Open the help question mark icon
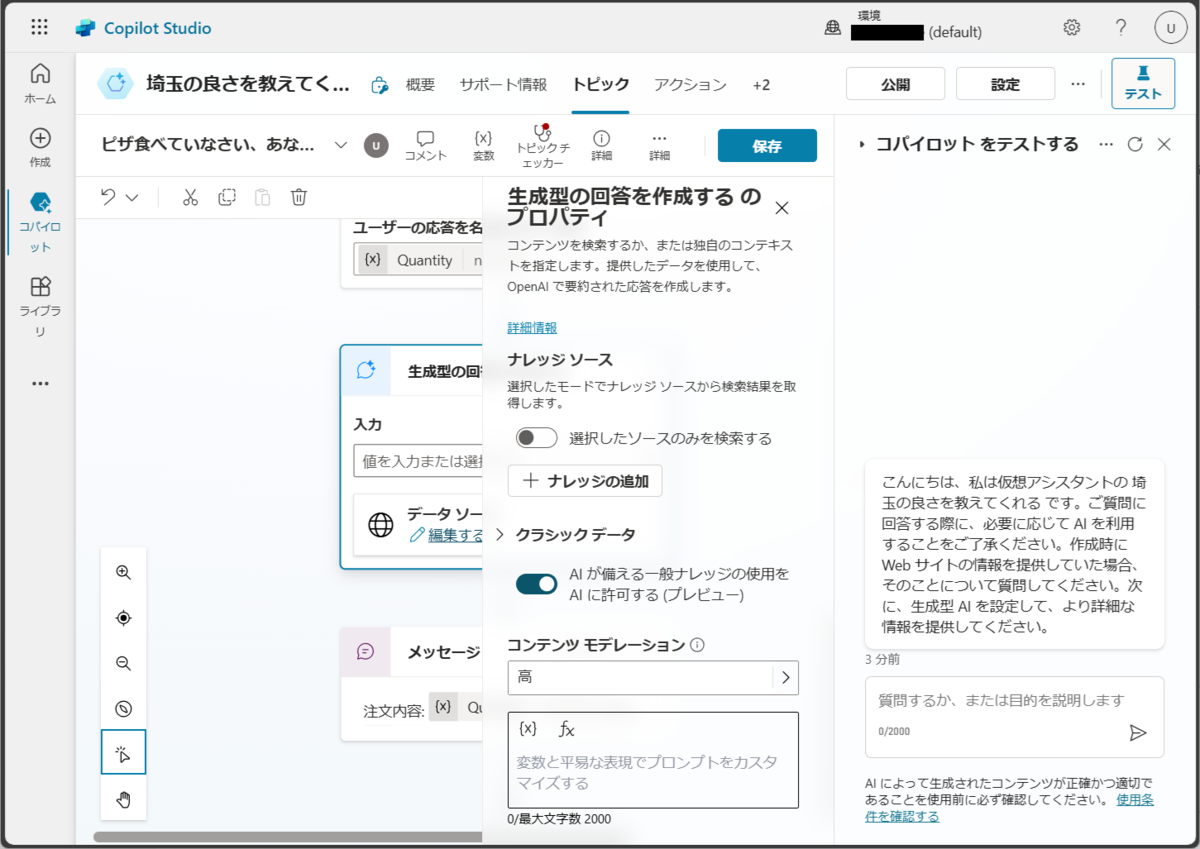Image resolution: width=1200 pixels, height=849 pixels. [x=1121, y=28]
